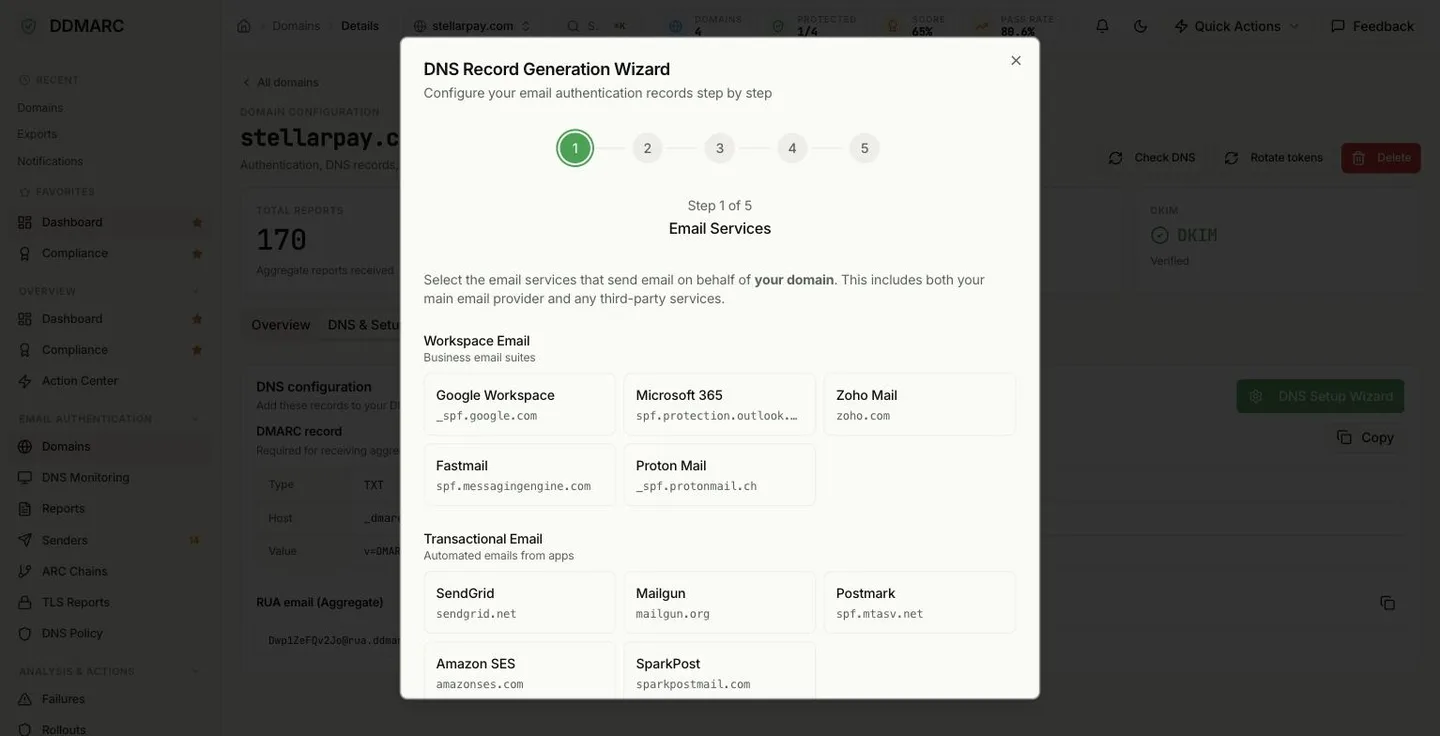
Task: Open recent Exports in sidebar
Action: pyautogui.click(x=37, y=134)
